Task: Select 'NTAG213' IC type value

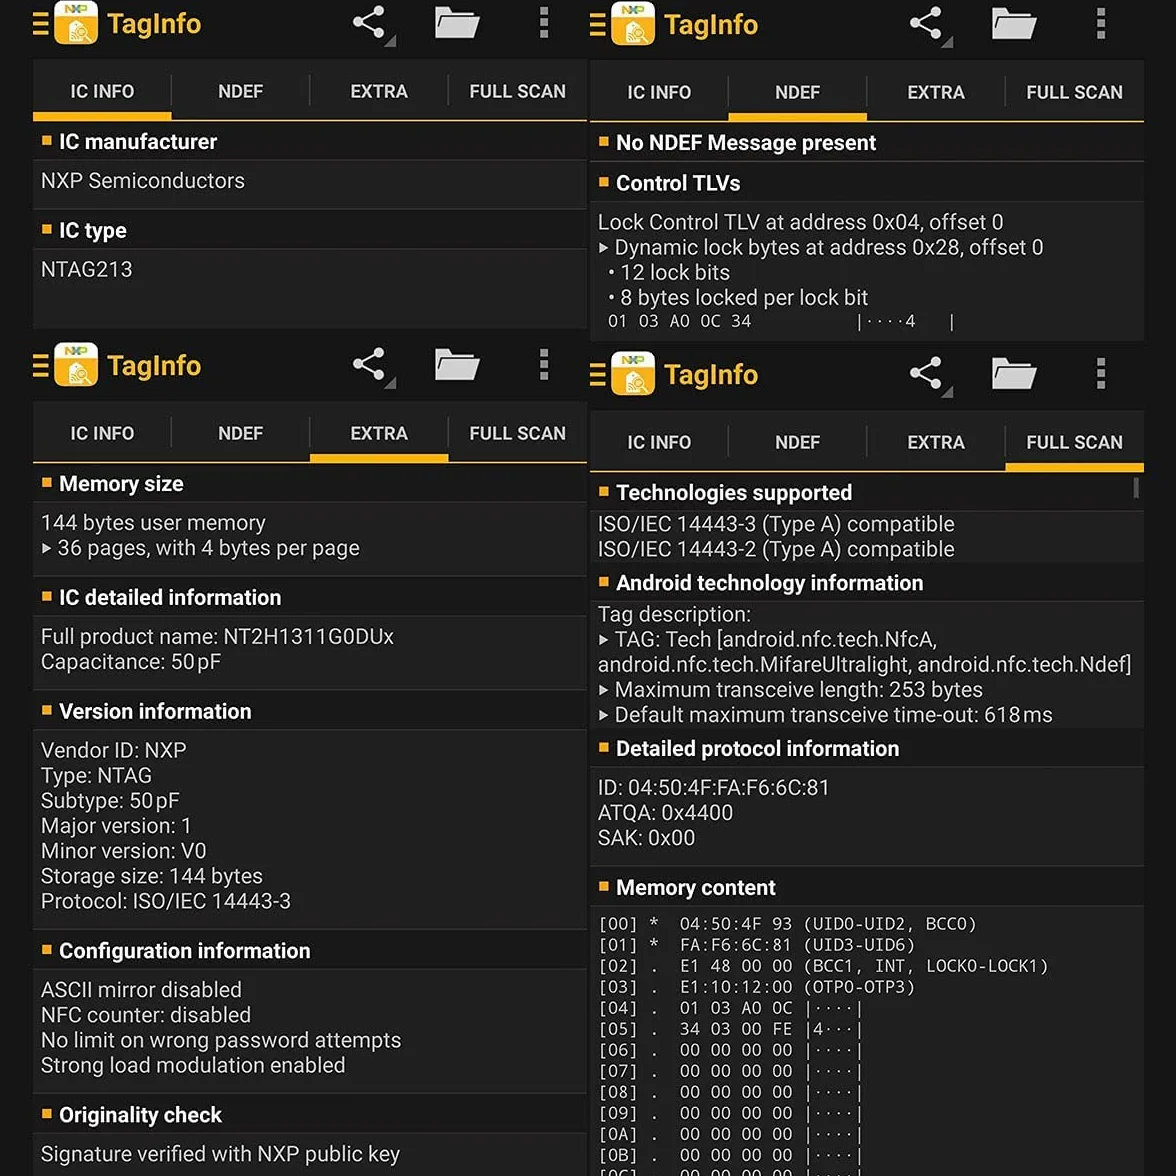Action: (86, 269)
